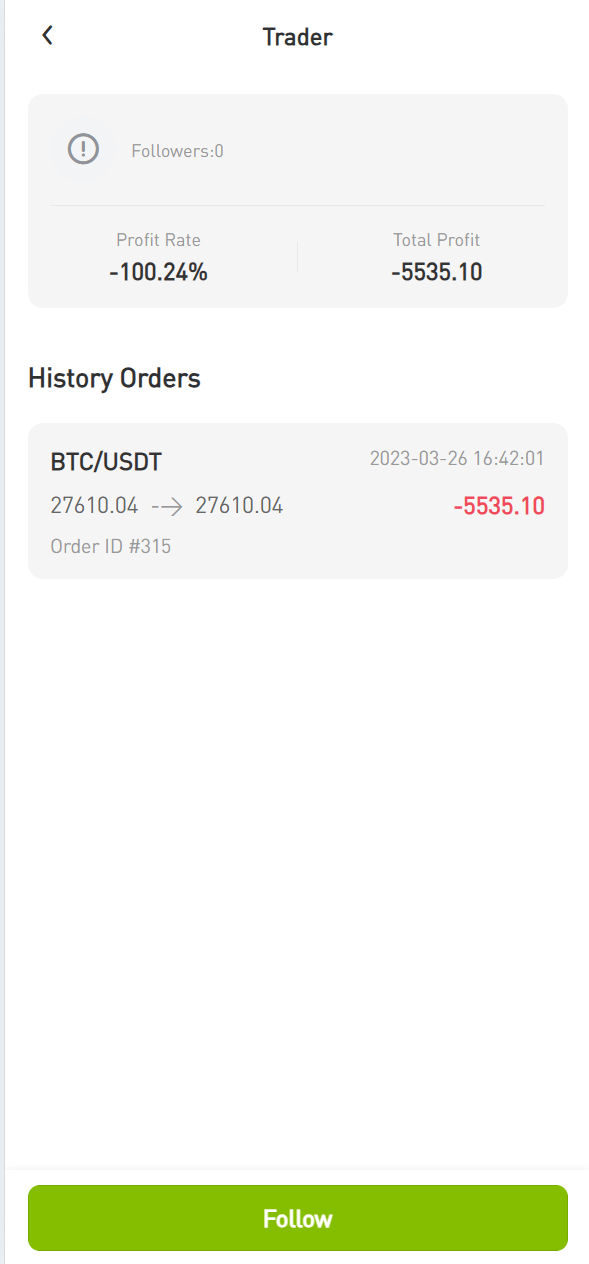
Task: Click the order timestamp 2023-03-26 16:42:01
Action: point(457,459)
